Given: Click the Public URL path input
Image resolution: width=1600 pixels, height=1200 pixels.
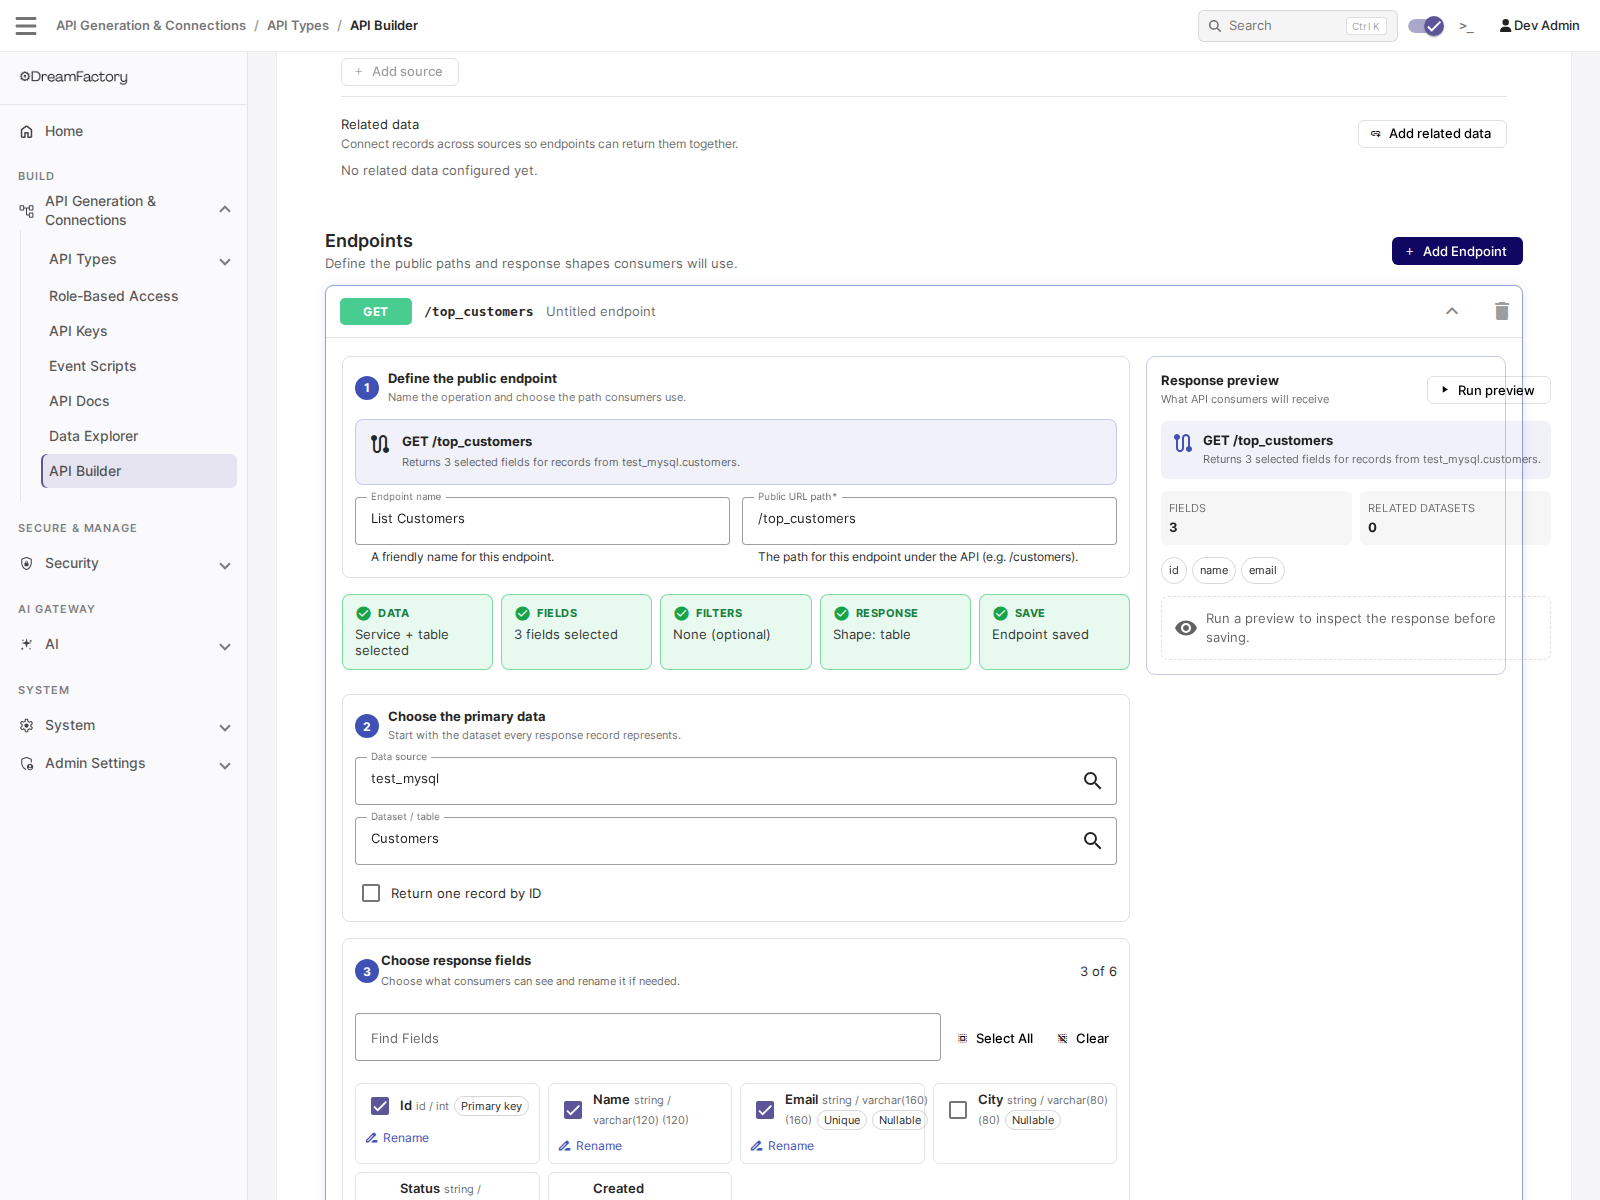Looking at the screenshot, I should click(x=929, y=520).
